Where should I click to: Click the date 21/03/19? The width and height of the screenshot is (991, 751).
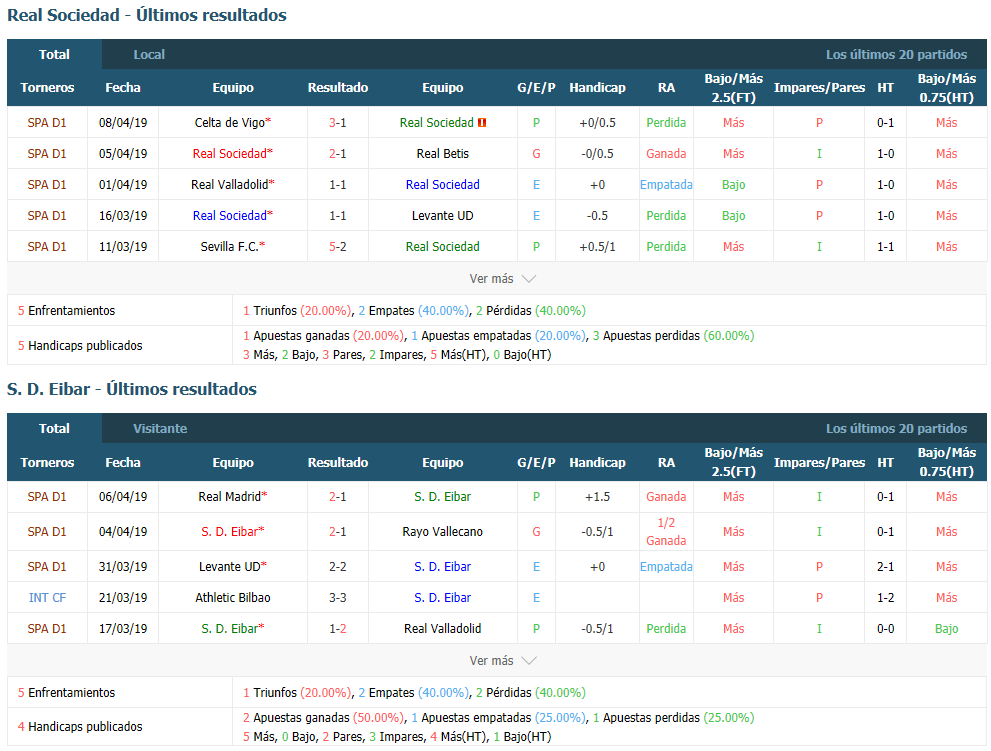click(123, 597)
